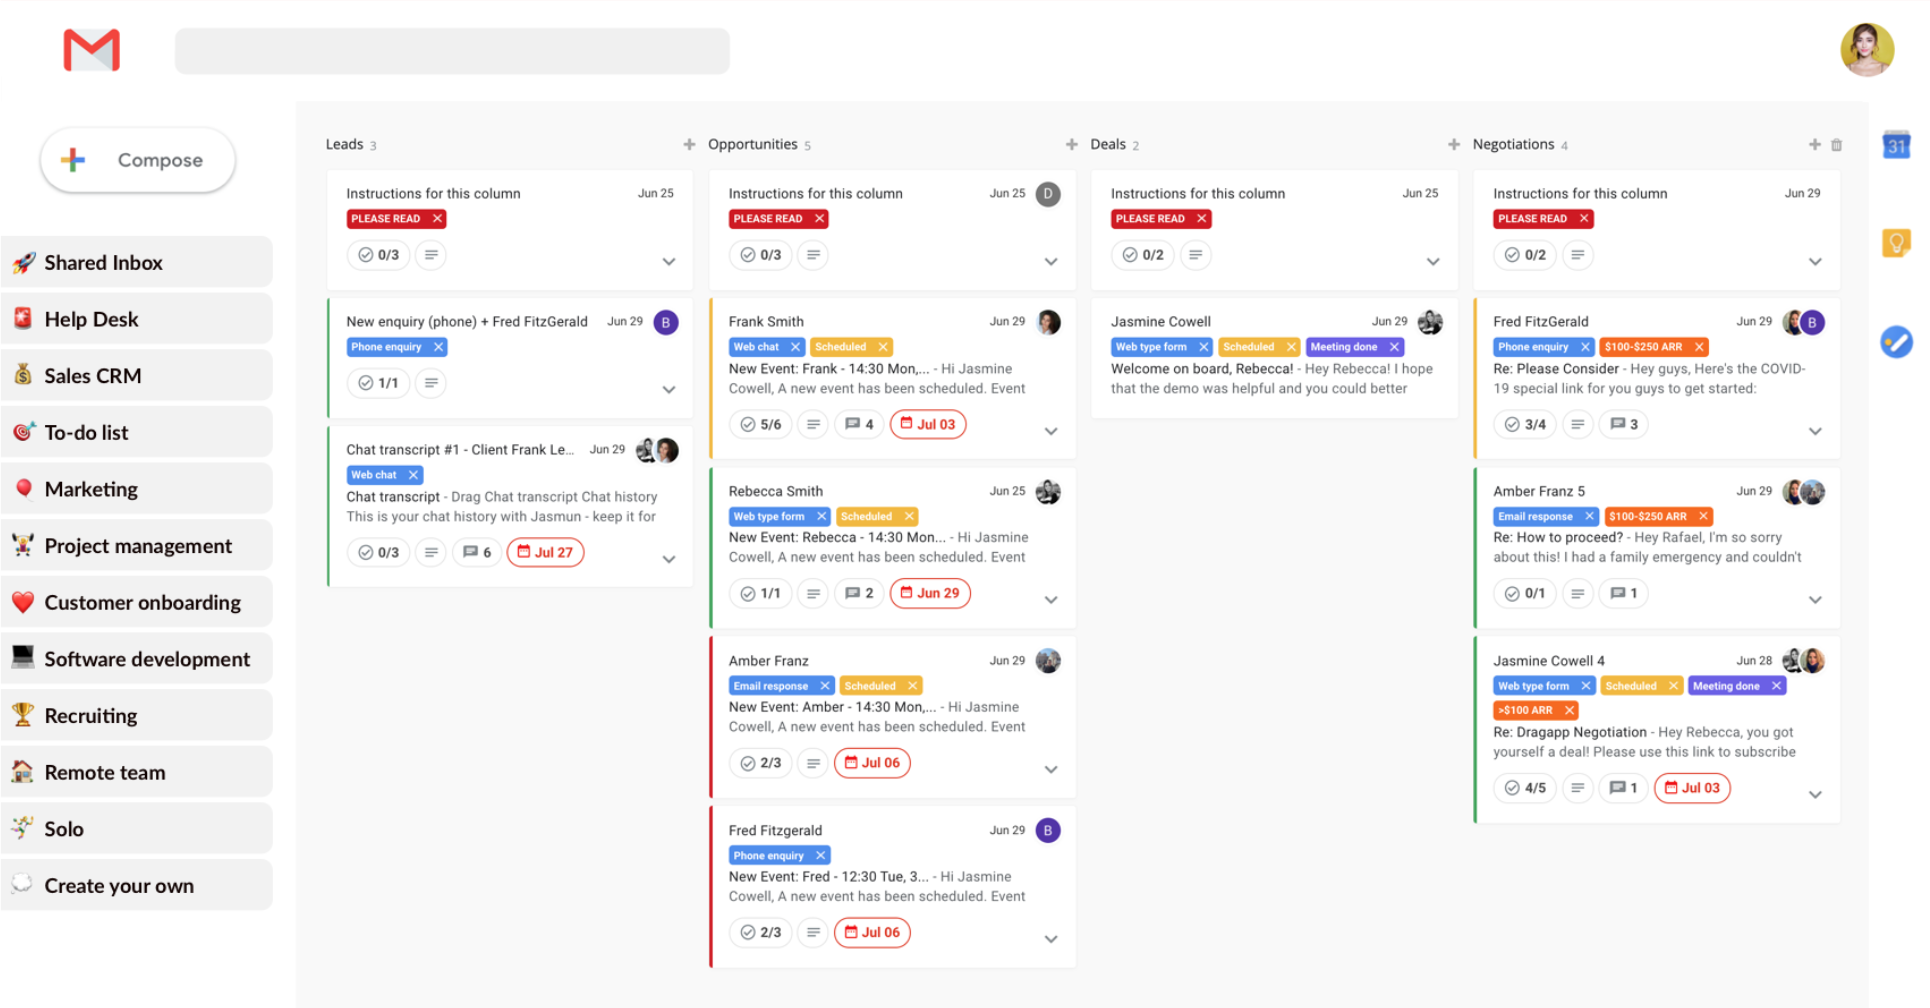Click the description icon on the Rebecca Smith card
This screenshot has width=1930, height=1008.
coord(812,592)
